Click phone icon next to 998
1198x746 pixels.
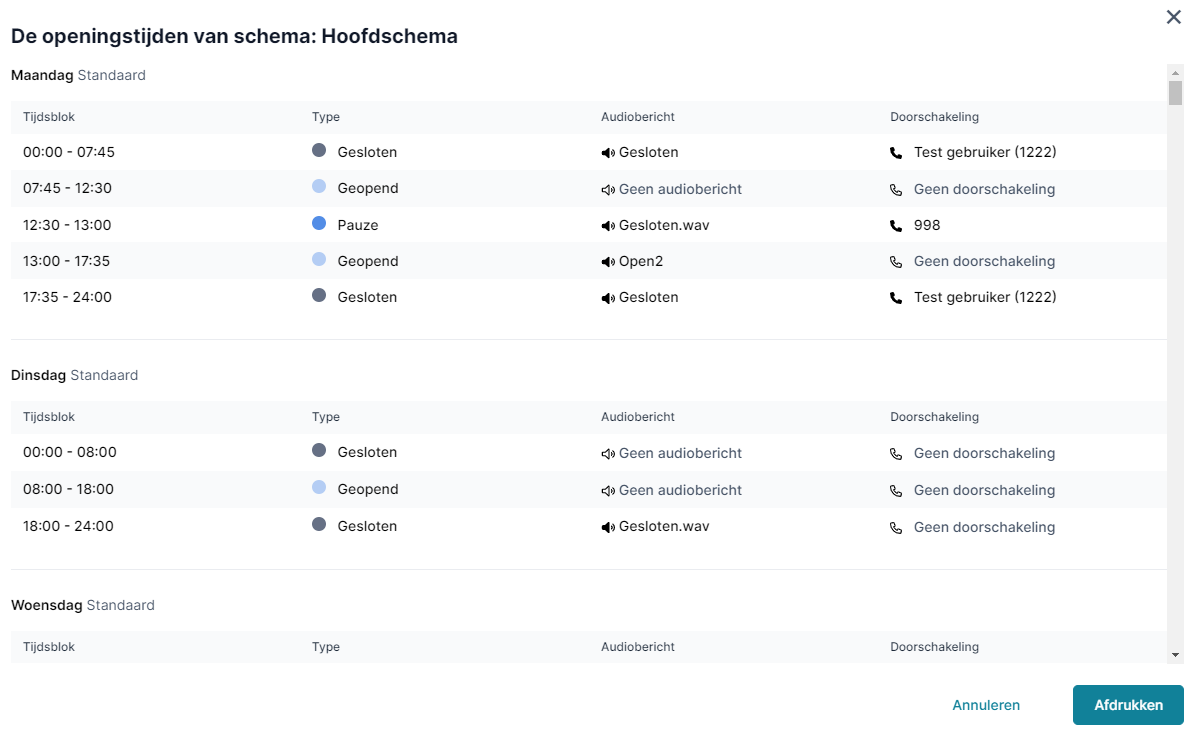click(896, 226)
